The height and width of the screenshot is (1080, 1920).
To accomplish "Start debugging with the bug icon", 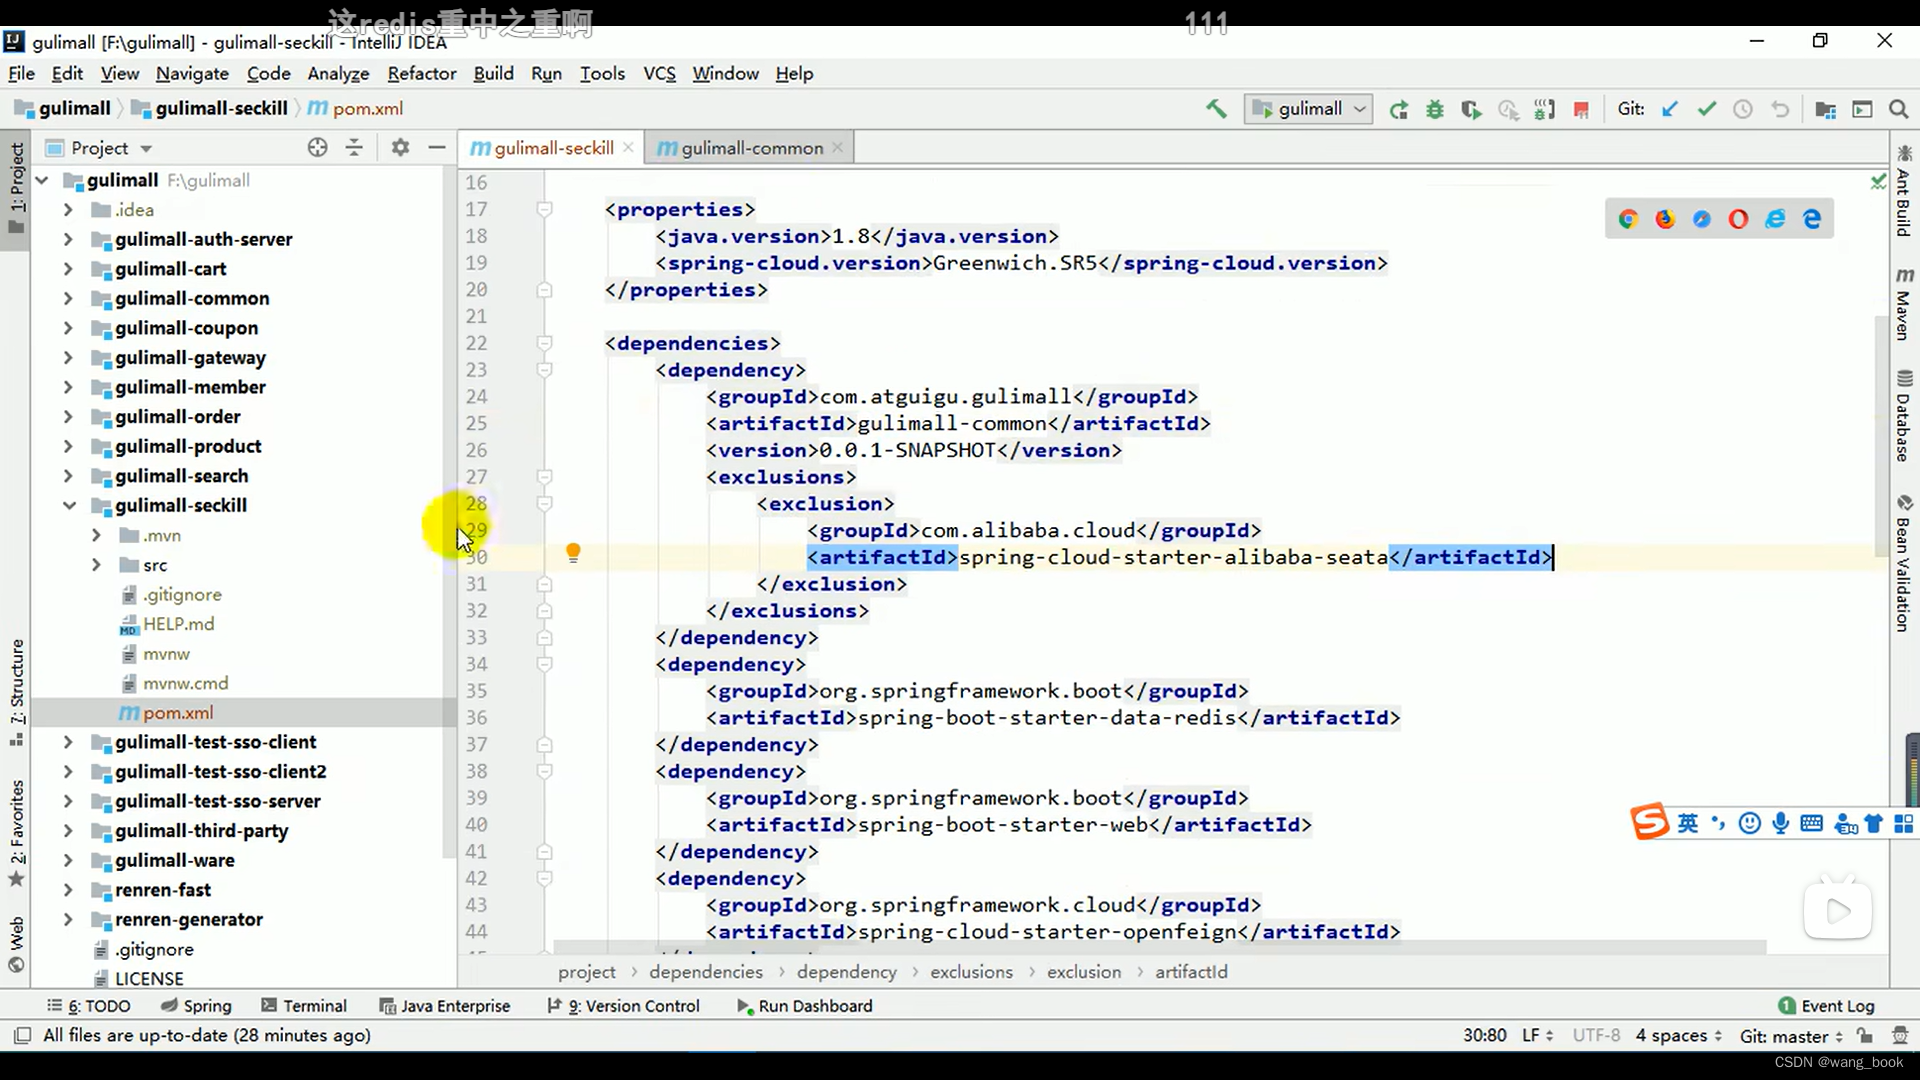I will pyautogui.click(x=1435, y=109).
